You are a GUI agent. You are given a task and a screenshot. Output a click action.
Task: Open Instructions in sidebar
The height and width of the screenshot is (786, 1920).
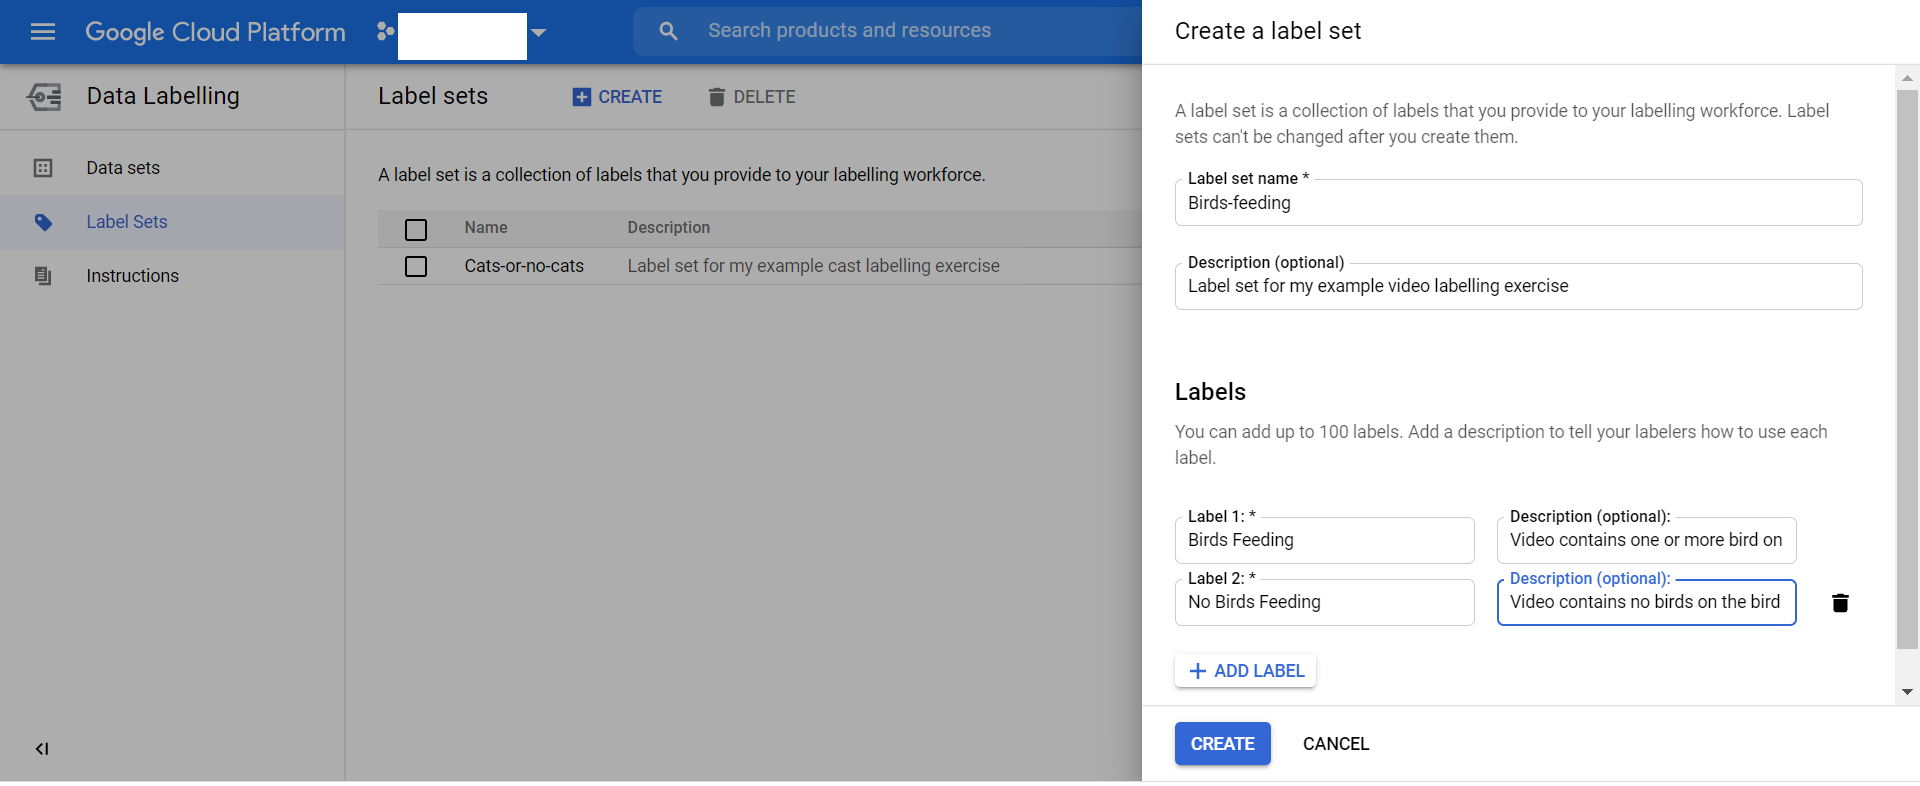click(x=132, y=276)
